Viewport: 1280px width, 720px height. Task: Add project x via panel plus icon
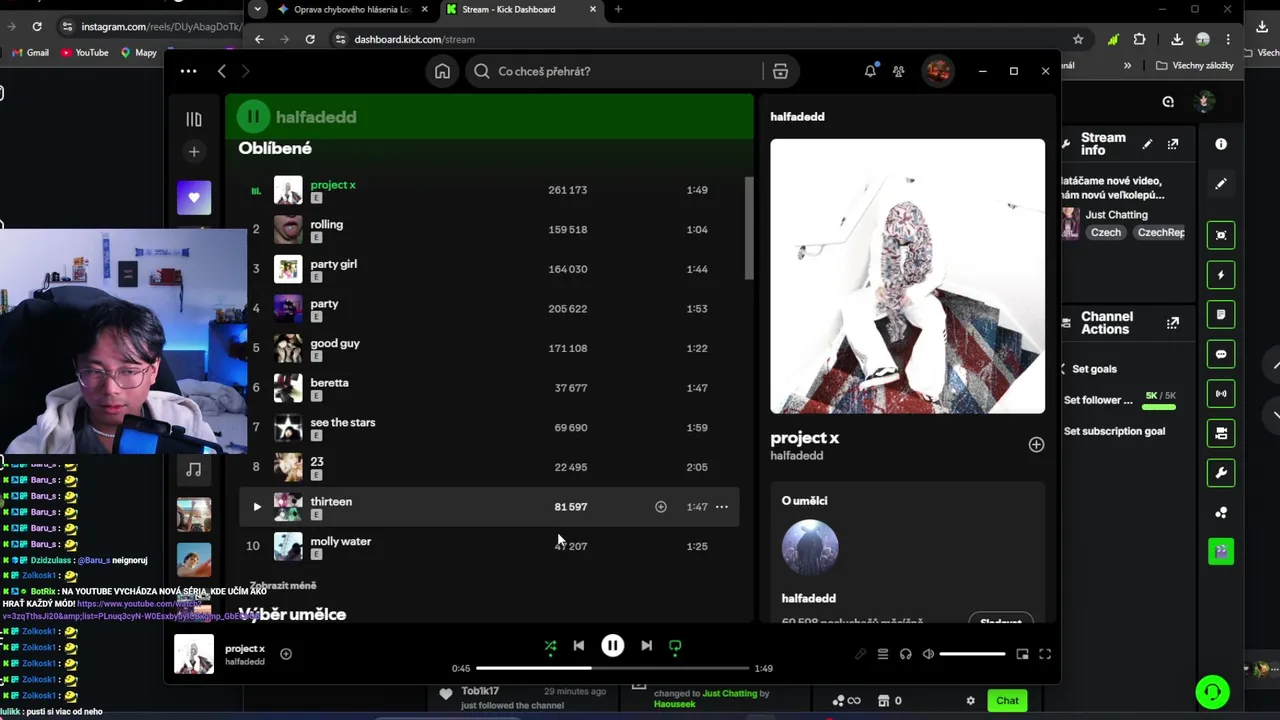click(x=1036, y=445)
